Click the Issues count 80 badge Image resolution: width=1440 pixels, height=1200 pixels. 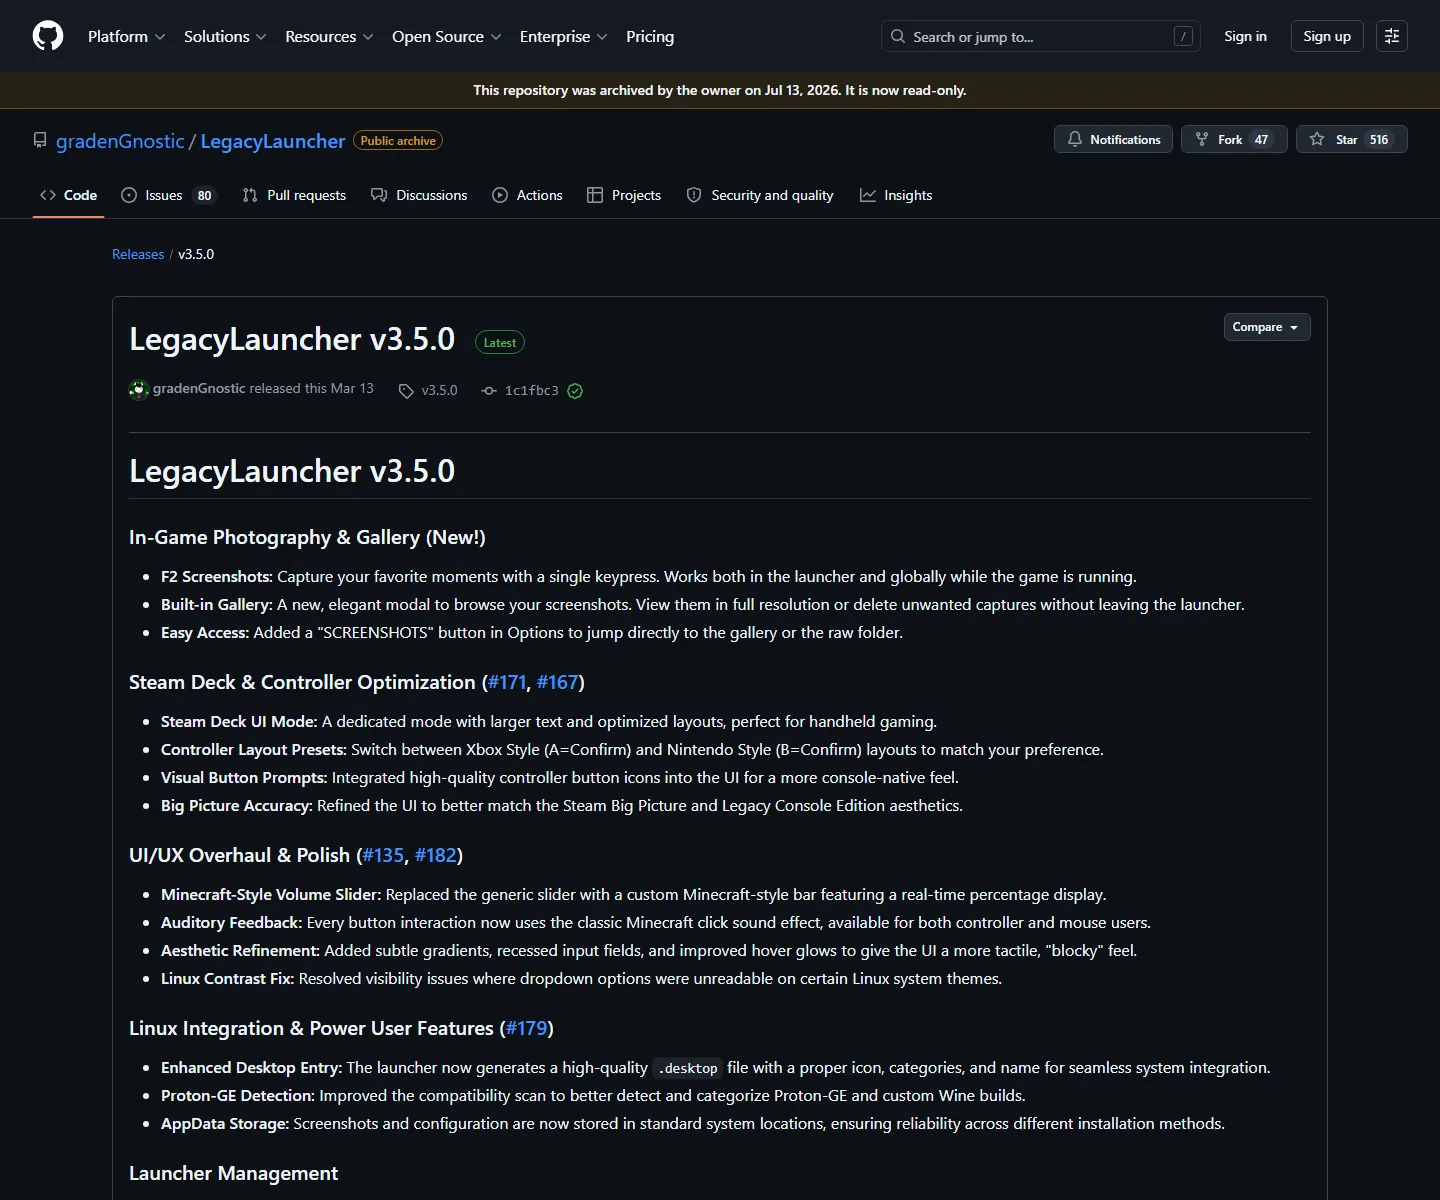click(x=205, y=195)
